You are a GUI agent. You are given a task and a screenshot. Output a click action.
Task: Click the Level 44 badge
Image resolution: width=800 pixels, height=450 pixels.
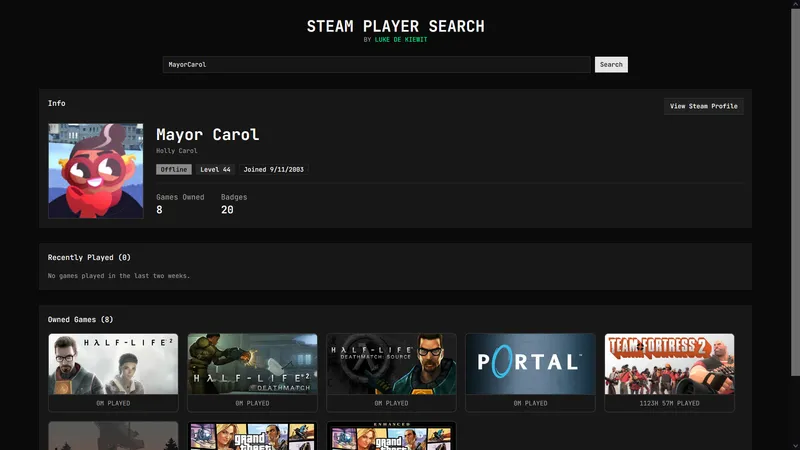[215, 169]
